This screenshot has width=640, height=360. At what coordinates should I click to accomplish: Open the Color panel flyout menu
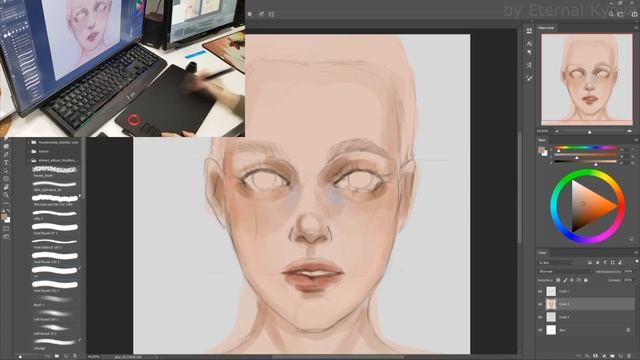click(636, 140)
